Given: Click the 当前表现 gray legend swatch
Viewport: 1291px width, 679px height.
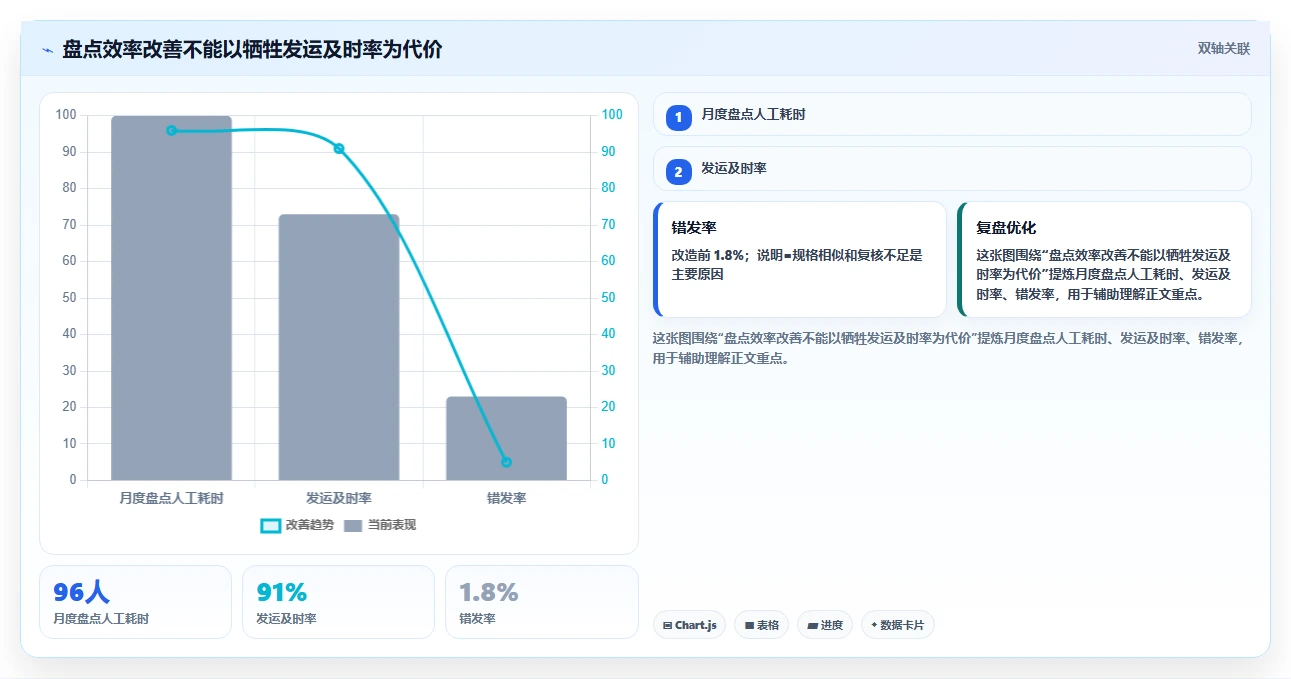Looking at the screenshot, I should (x=353, y=525).
